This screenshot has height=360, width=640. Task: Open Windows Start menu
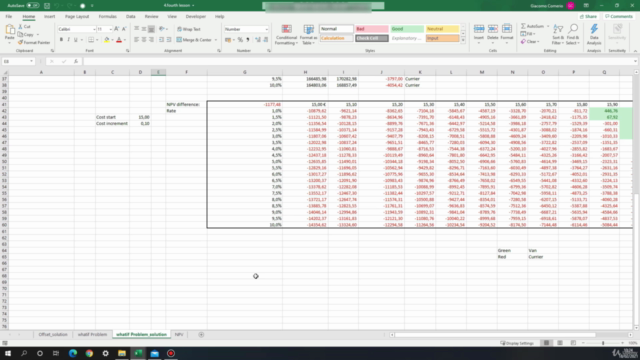click(x=8, y=353)
